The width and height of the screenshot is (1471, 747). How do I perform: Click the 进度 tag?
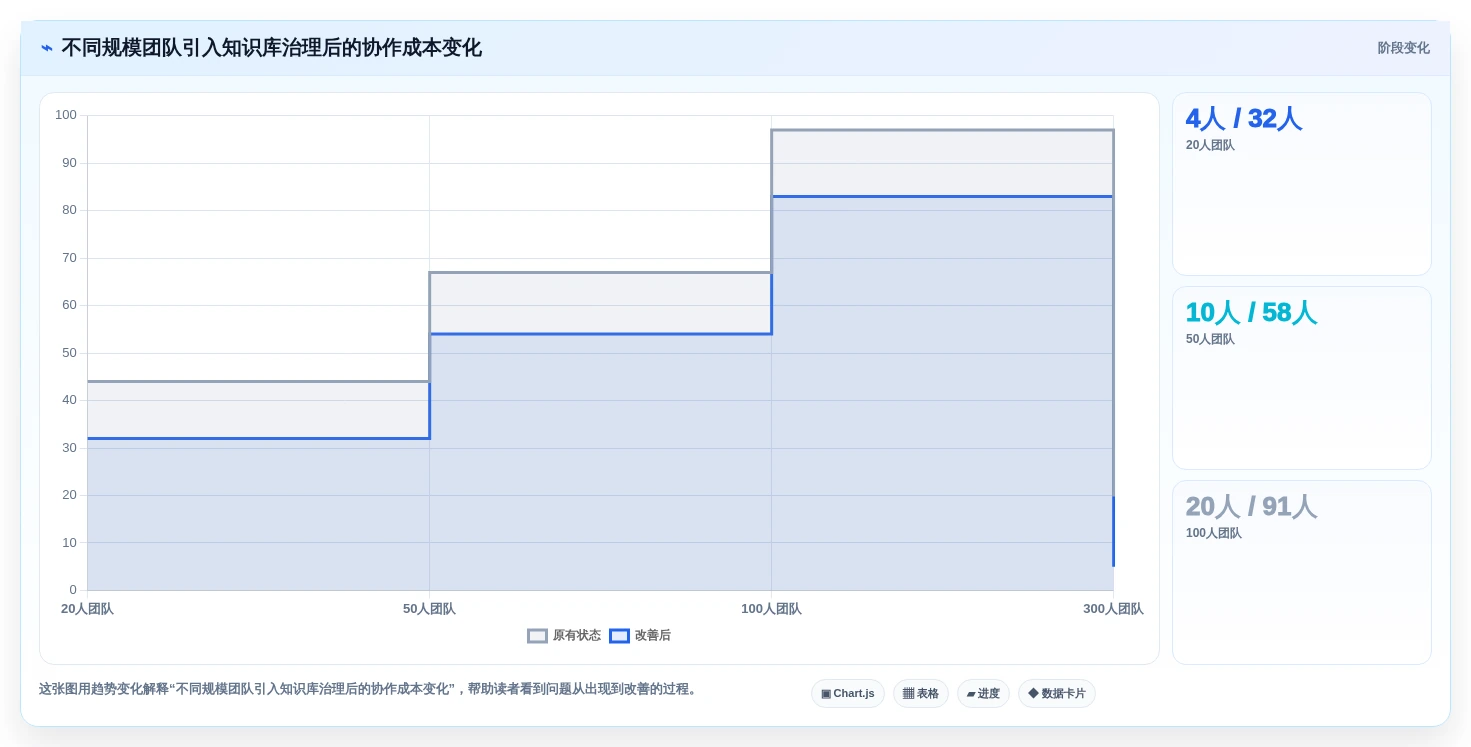click(x=983, y=693)
